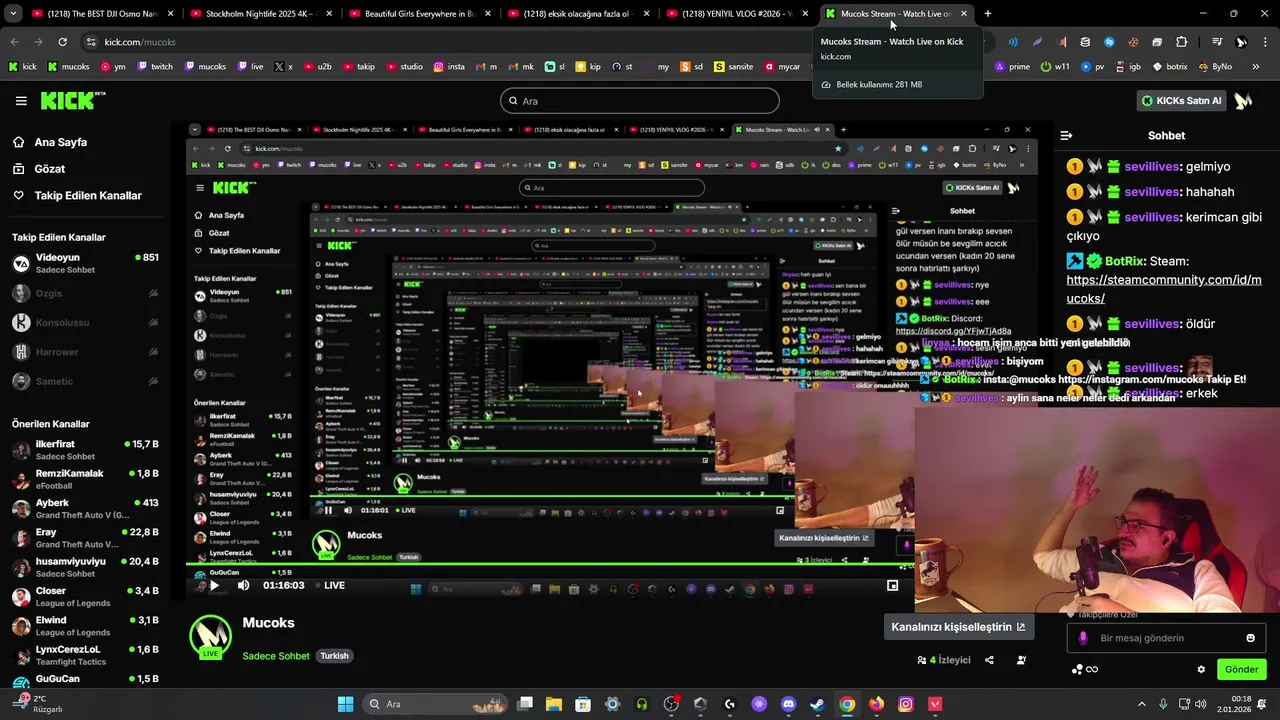Image resolution: width=1280 pixels, height=720 pixels.
Task: Open File Explorer from the taskbar
Action: [553, 704]
